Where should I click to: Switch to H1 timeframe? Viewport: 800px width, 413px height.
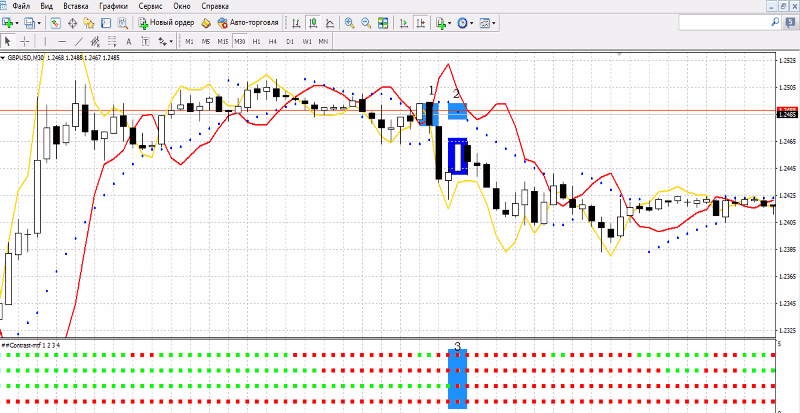pyautogui.click(x=256, y=41)
